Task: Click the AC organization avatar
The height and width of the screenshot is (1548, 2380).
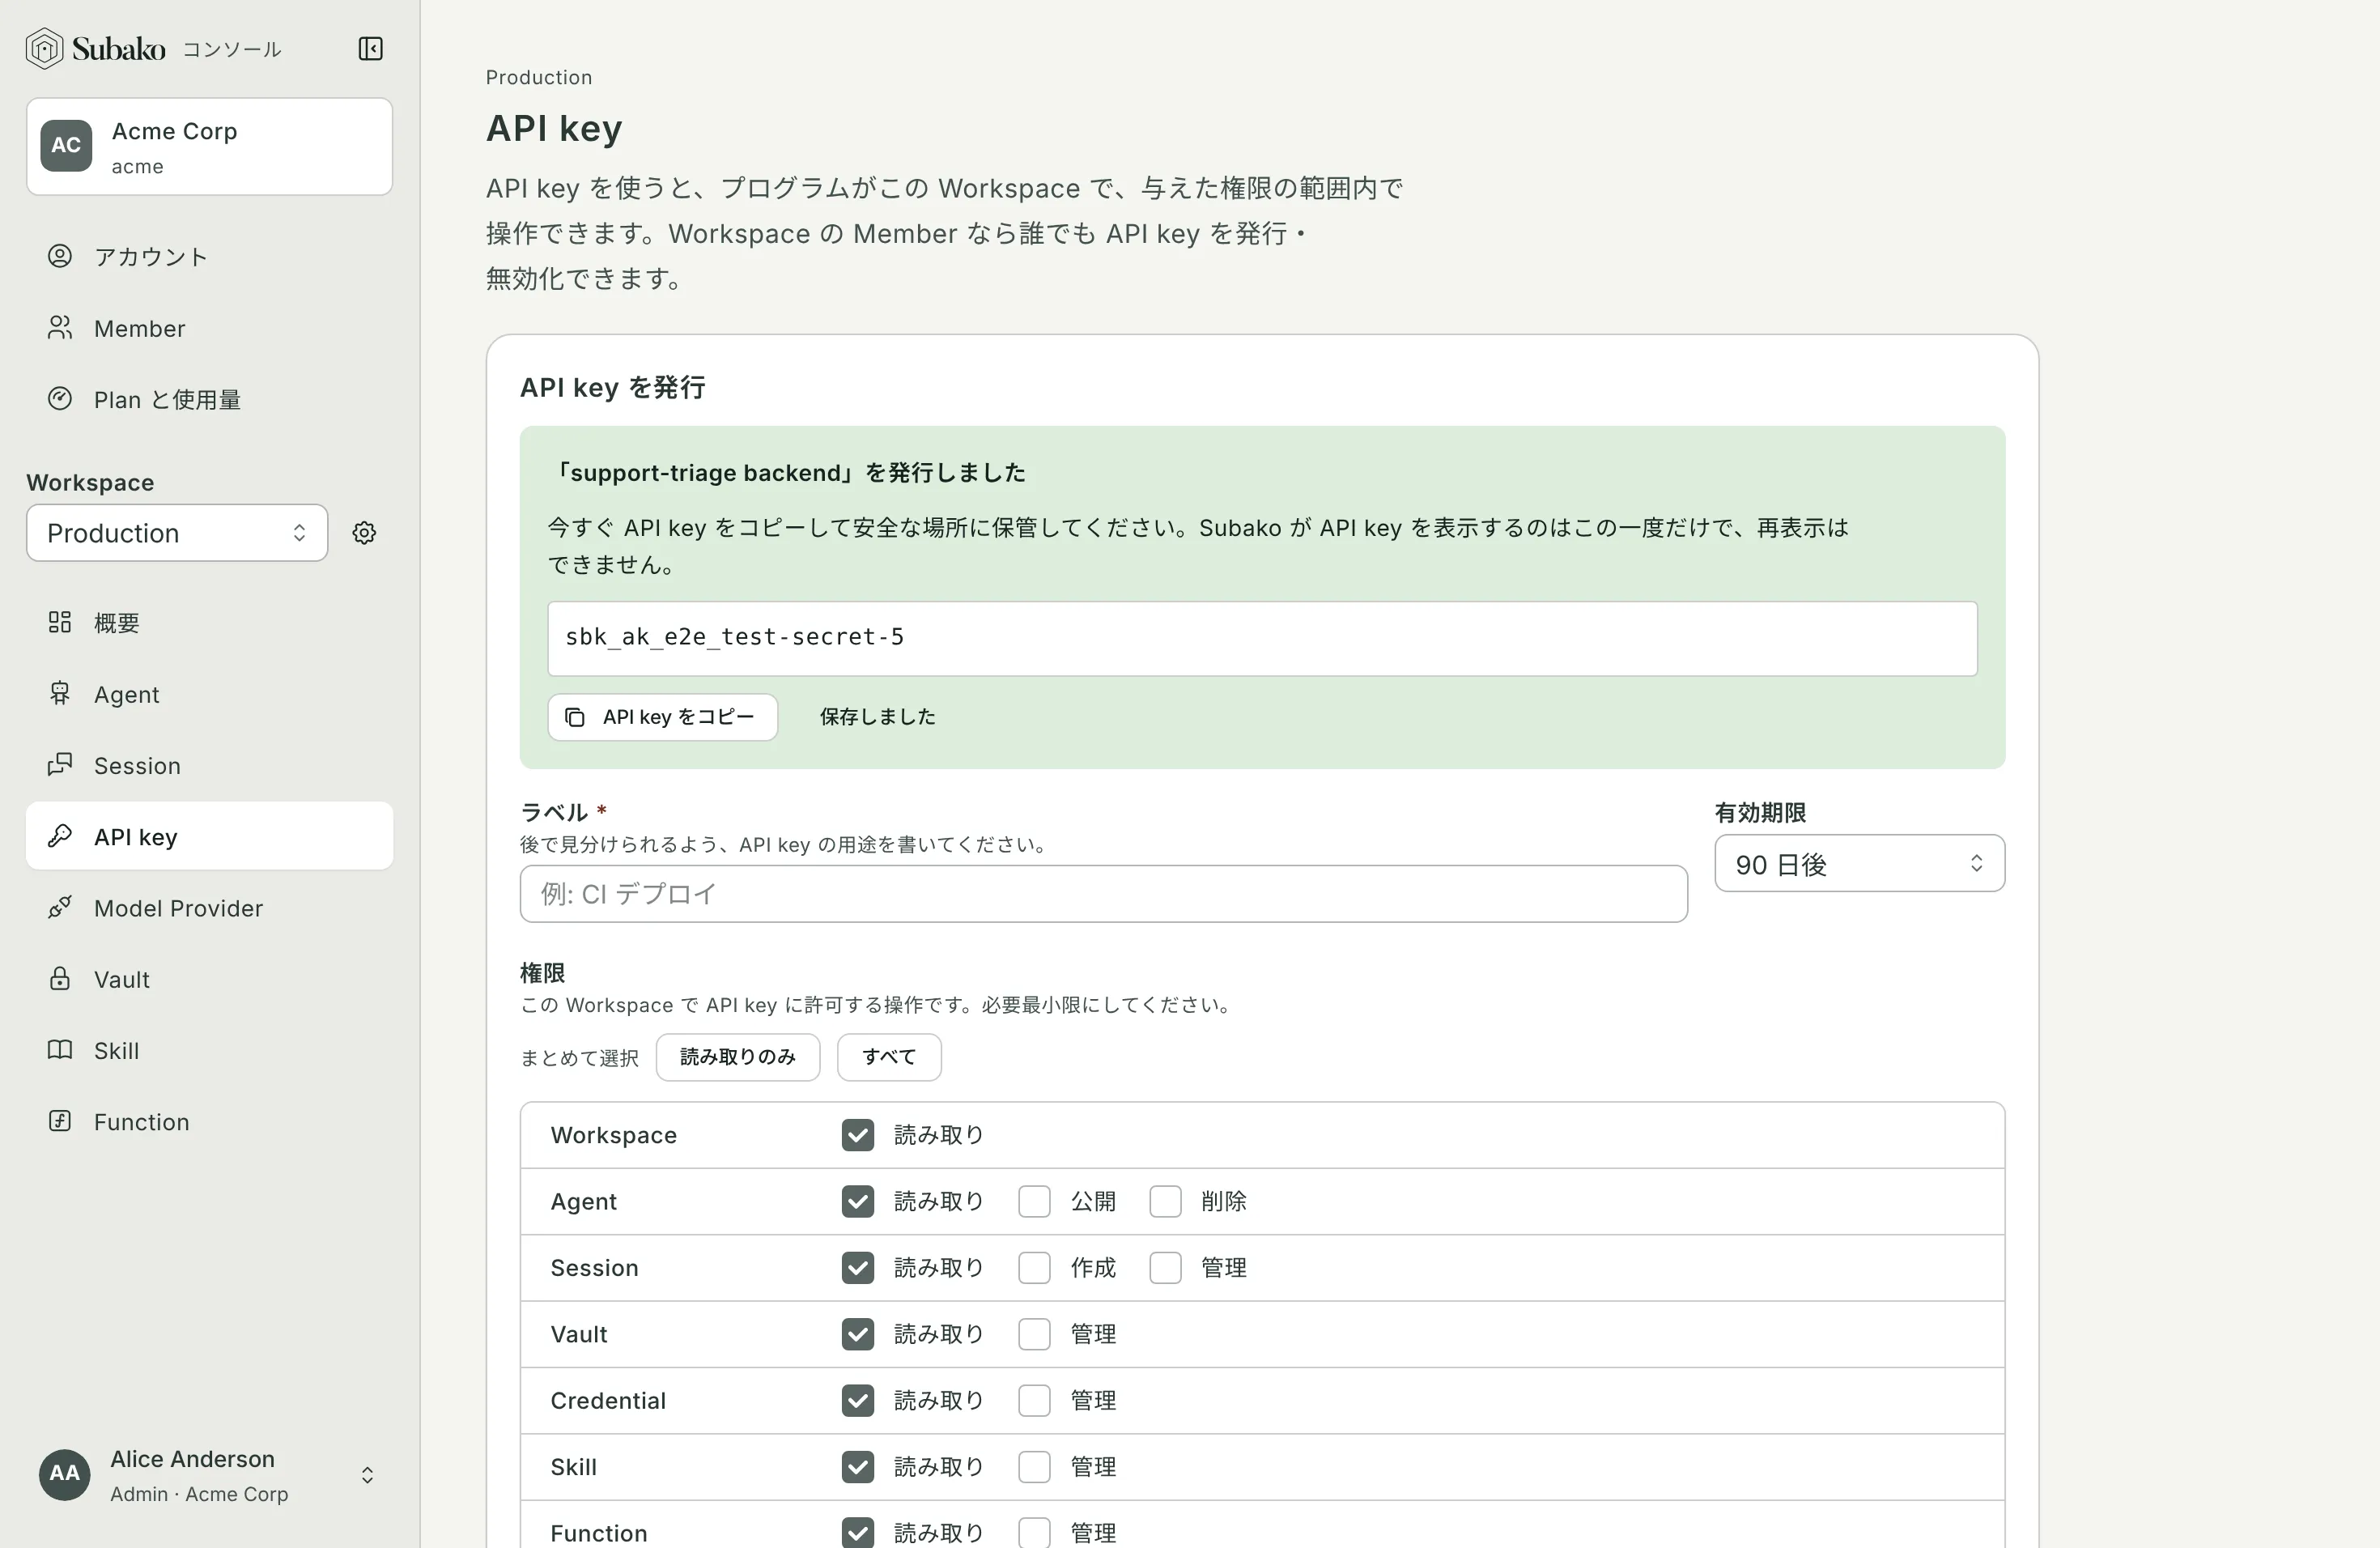Action: coord(66,146)
